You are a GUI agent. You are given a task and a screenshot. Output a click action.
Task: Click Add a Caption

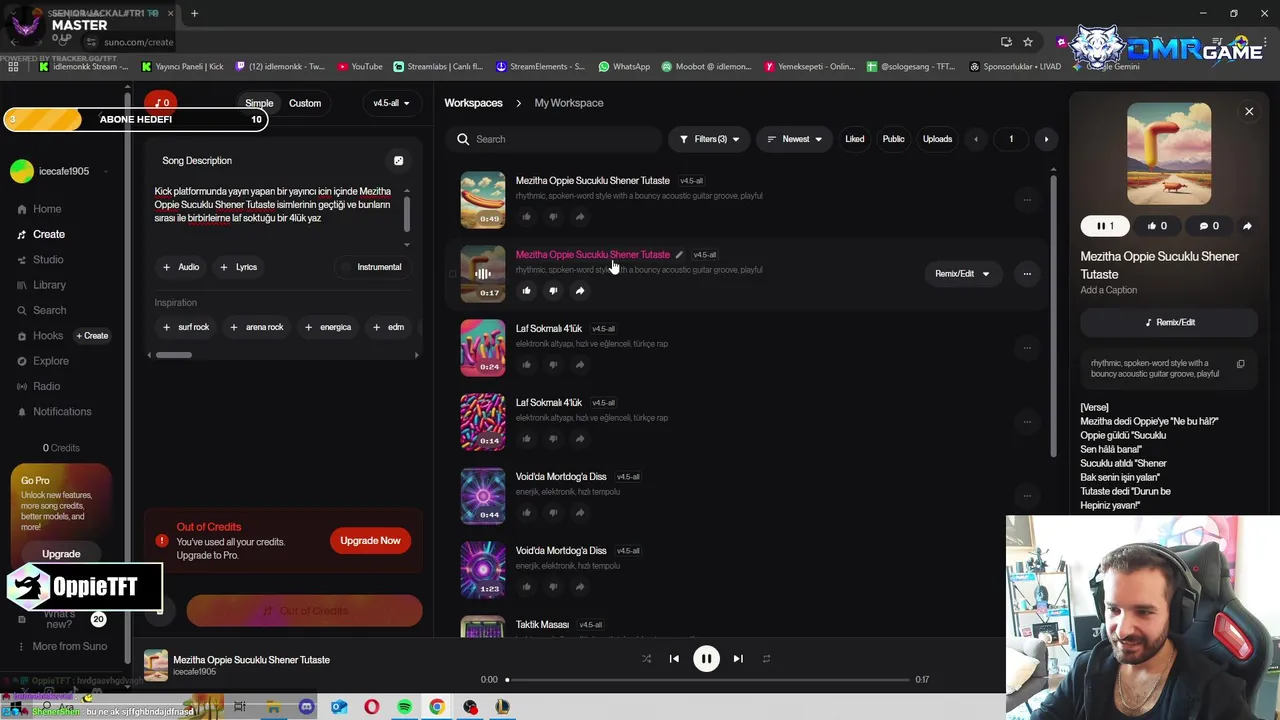1108,290
